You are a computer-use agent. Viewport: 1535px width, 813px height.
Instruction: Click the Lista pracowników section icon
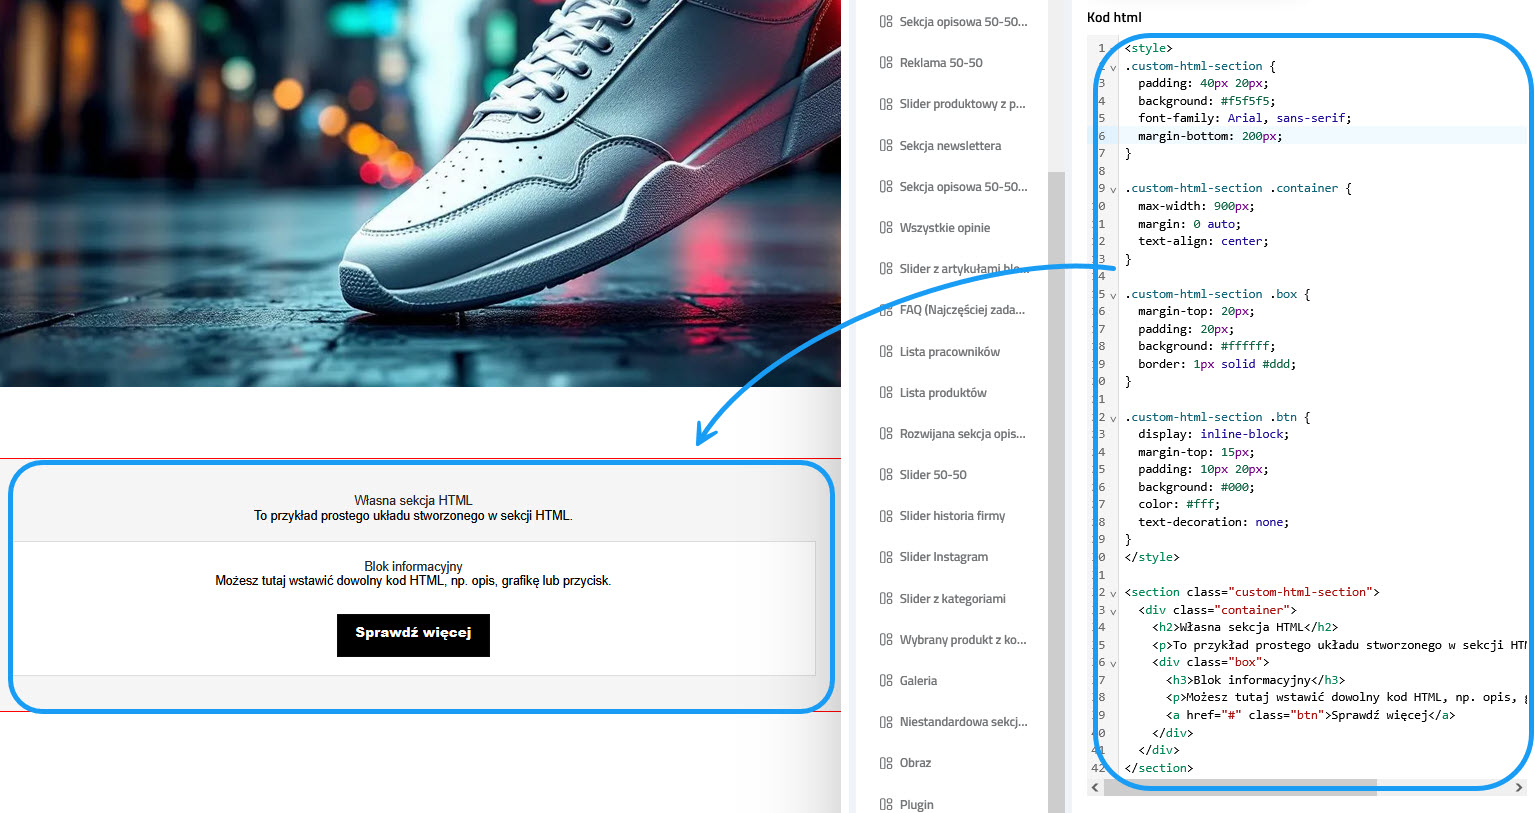[885, 351]
